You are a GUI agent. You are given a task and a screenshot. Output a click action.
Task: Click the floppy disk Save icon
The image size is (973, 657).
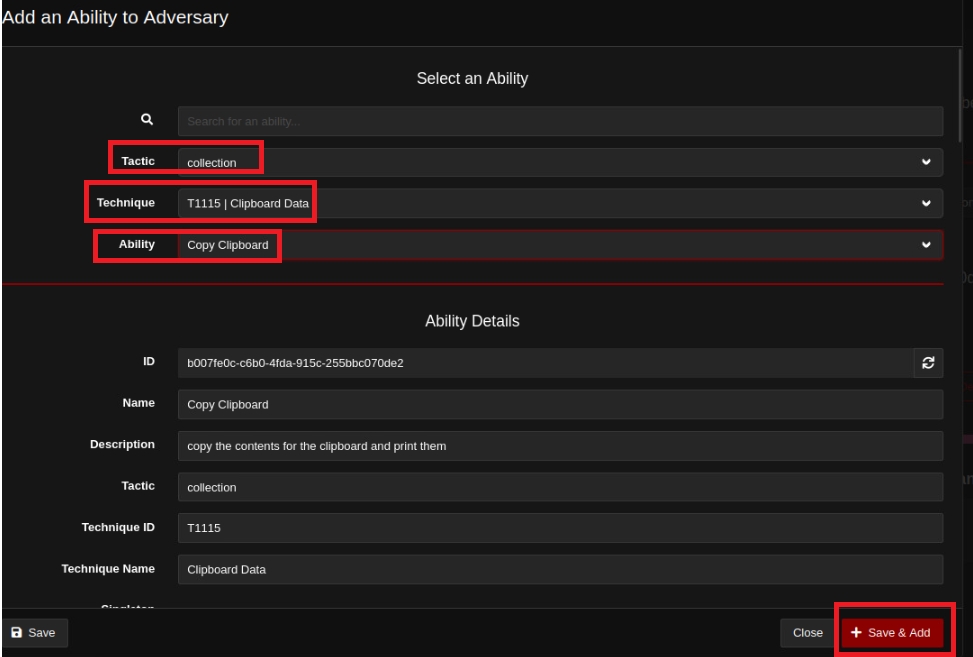pyautogui.click(x=17, y=632)
